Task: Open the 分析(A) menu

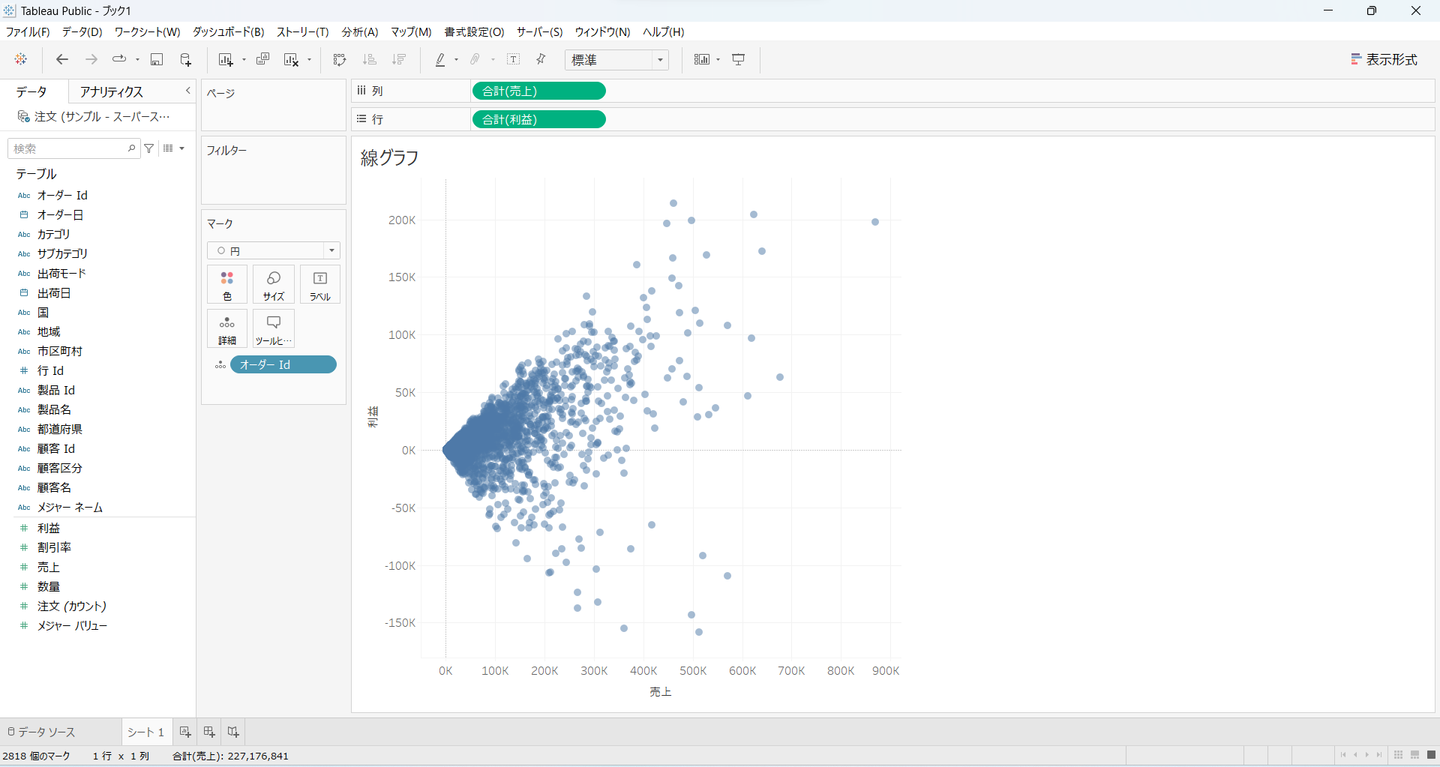Action: click(359, 32)
